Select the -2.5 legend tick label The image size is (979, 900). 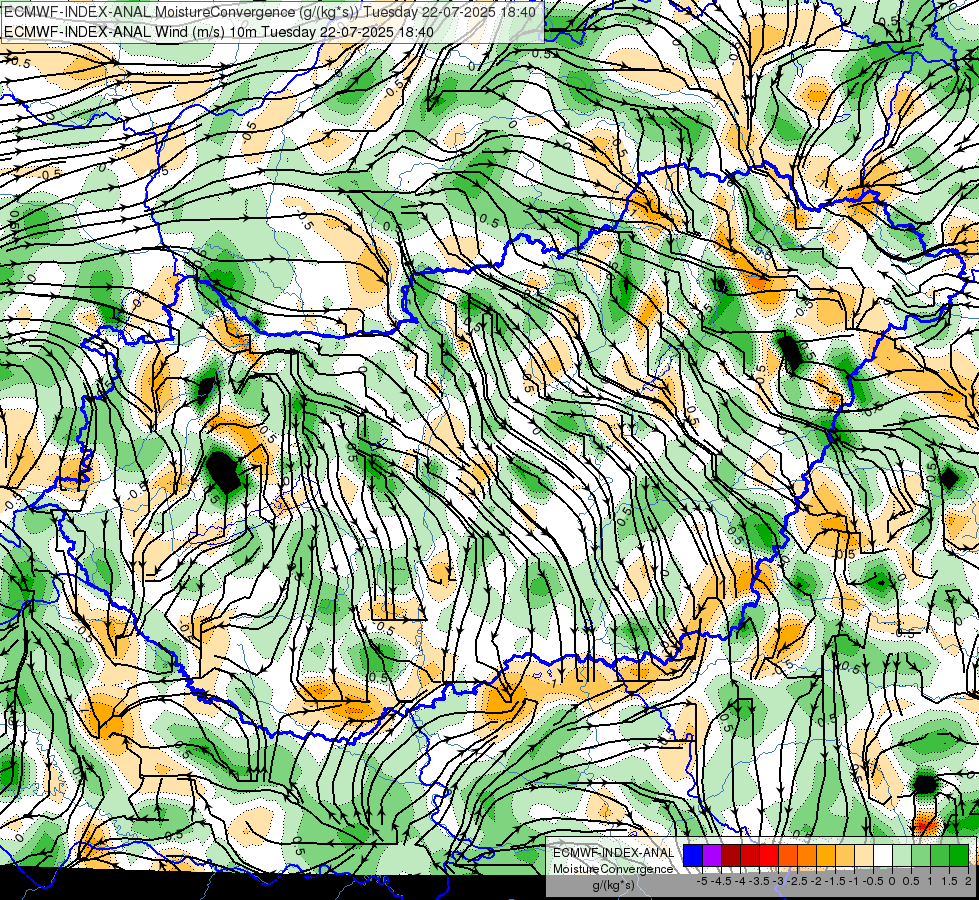coord(797,881)
